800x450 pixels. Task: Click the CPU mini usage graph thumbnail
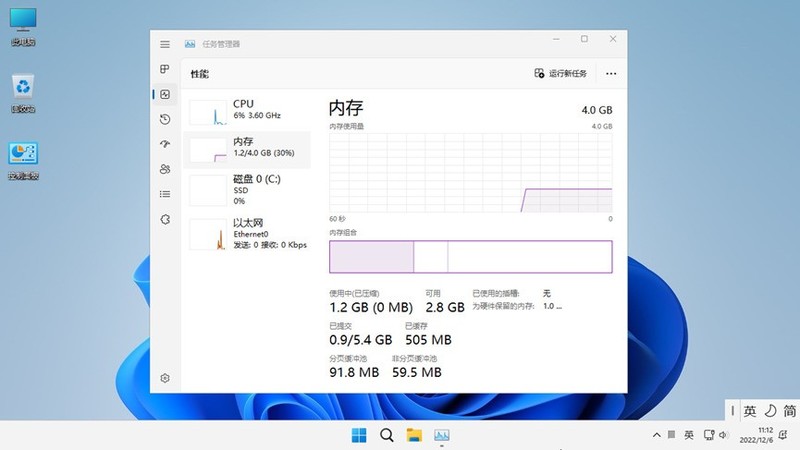pos(208,112)
